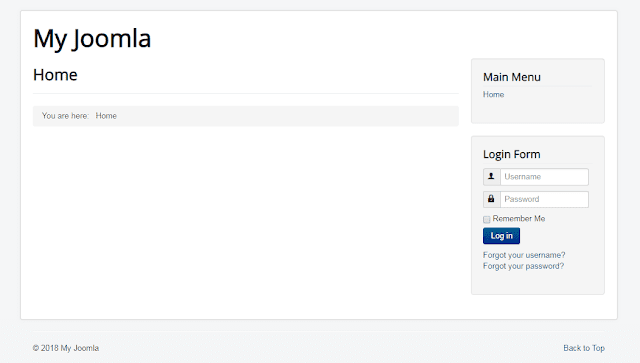Click the padlock icon beside Password field
Image resolution: width=640 pixels, height=363 pixels.
(x=491, y=199)
